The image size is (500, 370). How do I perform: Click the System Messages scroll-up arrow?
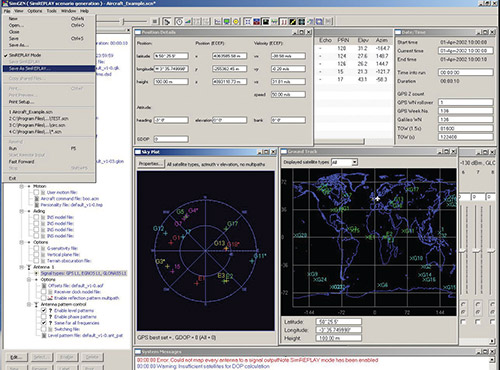coord(493,360)
